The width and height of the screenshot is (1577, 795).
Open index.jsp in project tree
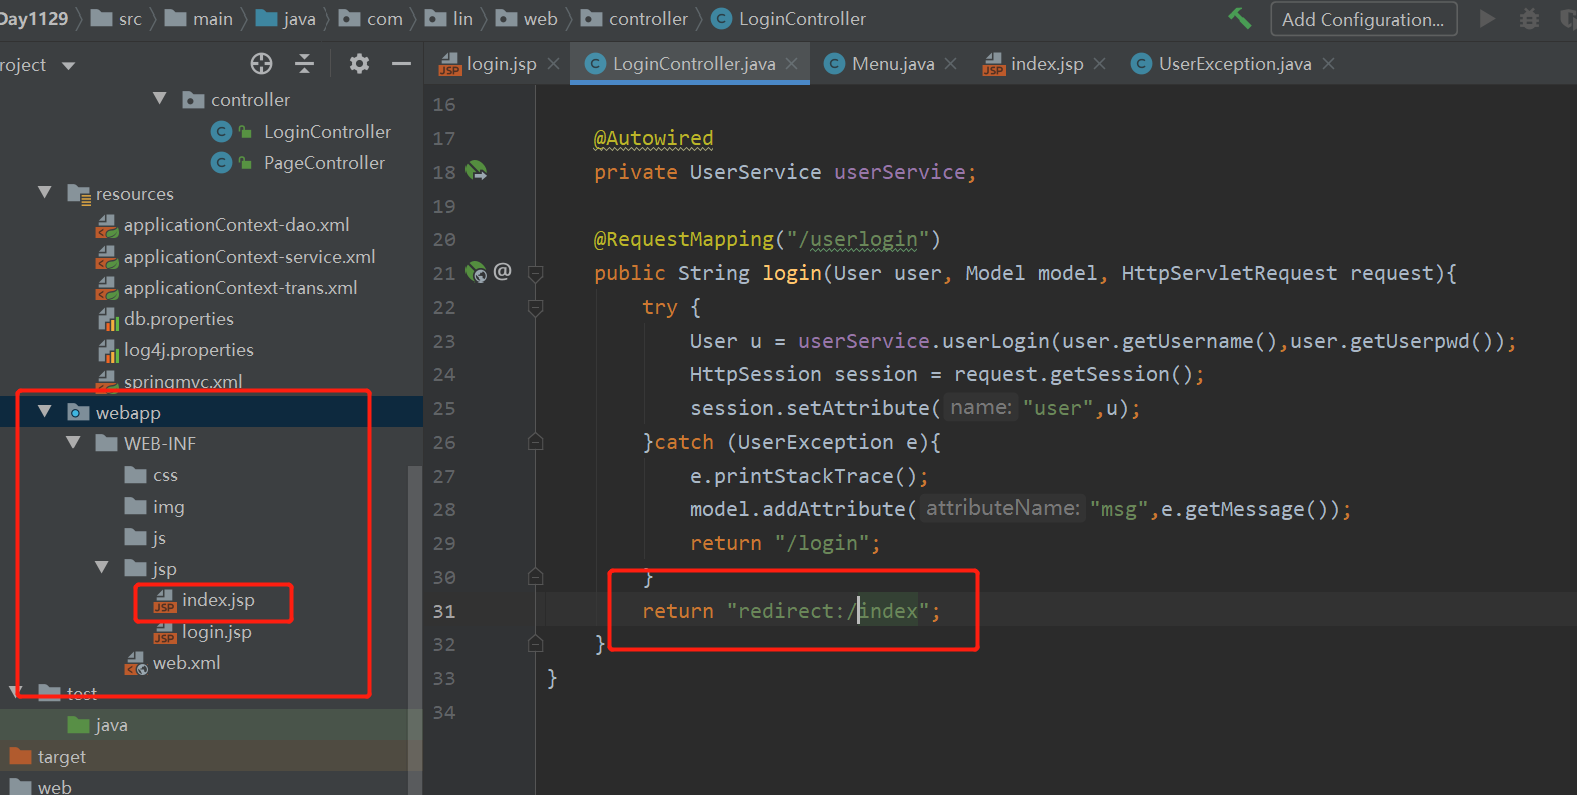pos(217,600)
